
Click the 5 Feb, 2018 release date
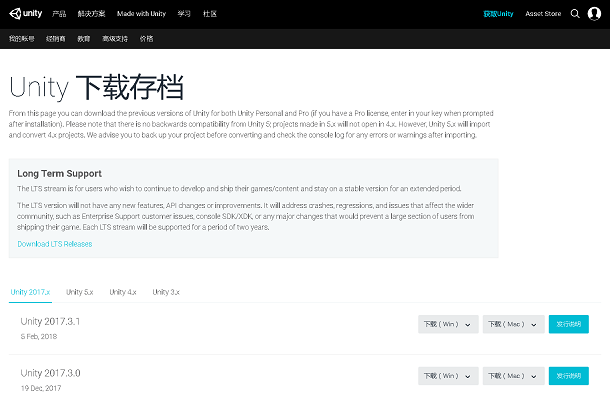pyautogui.click(x=39, y=337)
